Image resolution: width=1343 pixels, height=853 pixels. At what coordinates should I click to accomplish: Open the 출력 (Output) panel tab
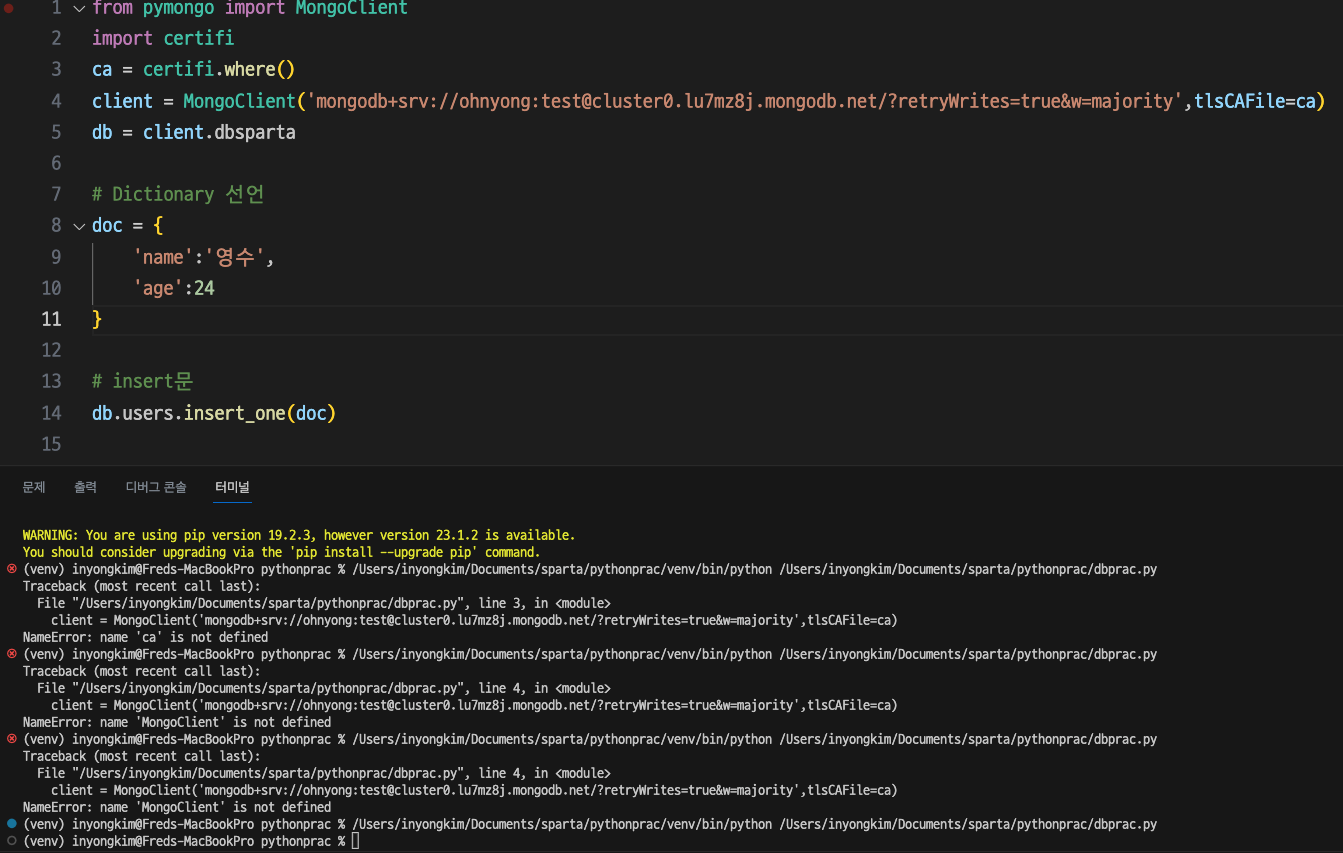pos(85,487)
